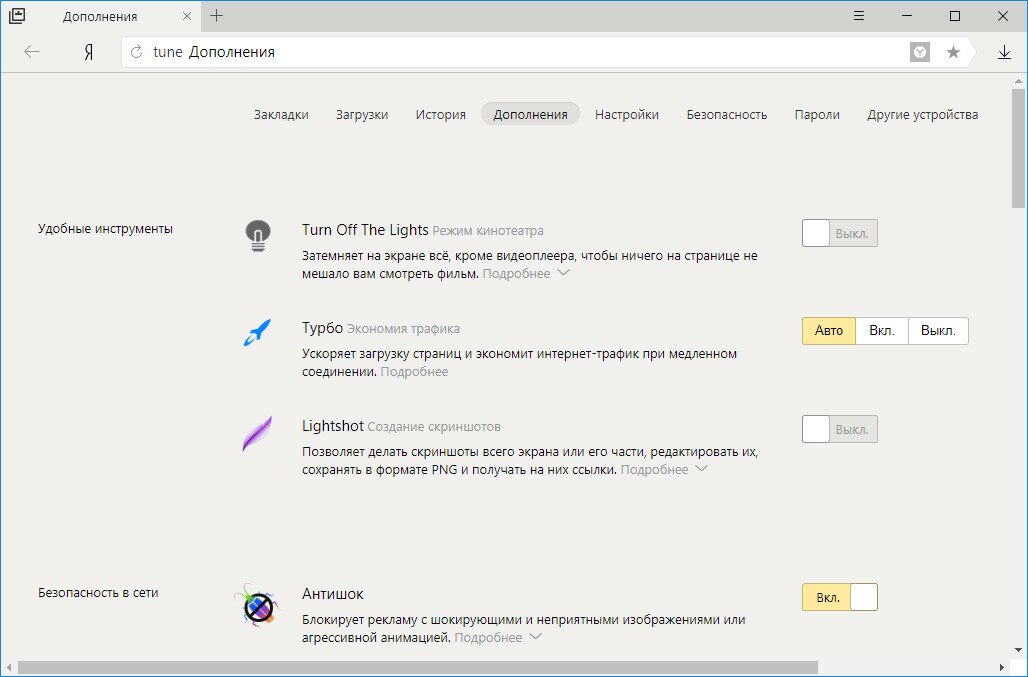Open downloads via the arrow icon
This screenshot has height=677, width=1028.
click(1004, 52)
